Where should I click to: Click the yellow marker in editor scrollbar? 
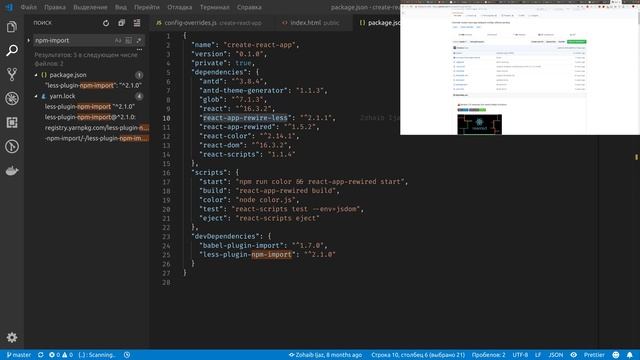pos(636,157)
